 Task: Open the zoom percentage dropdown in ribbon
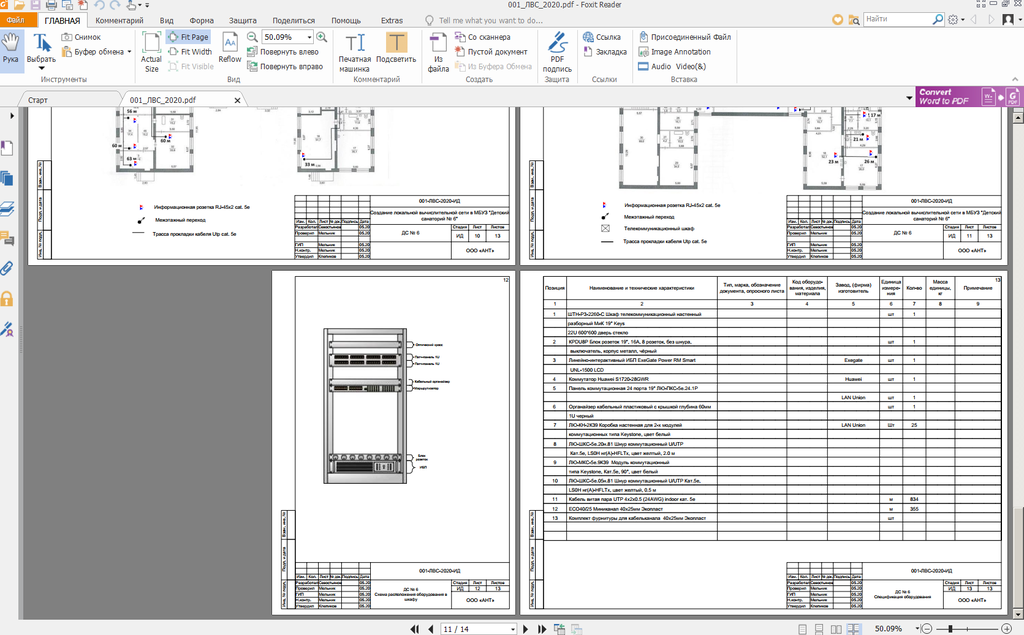click(312, 37)
